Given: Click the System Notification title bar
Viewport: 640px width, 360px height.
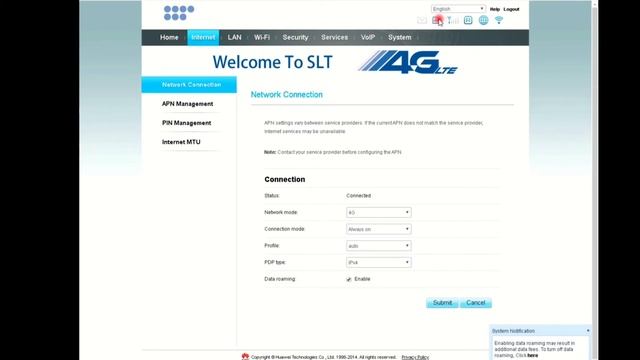Looking at the screenshot, I should point(540,331).
